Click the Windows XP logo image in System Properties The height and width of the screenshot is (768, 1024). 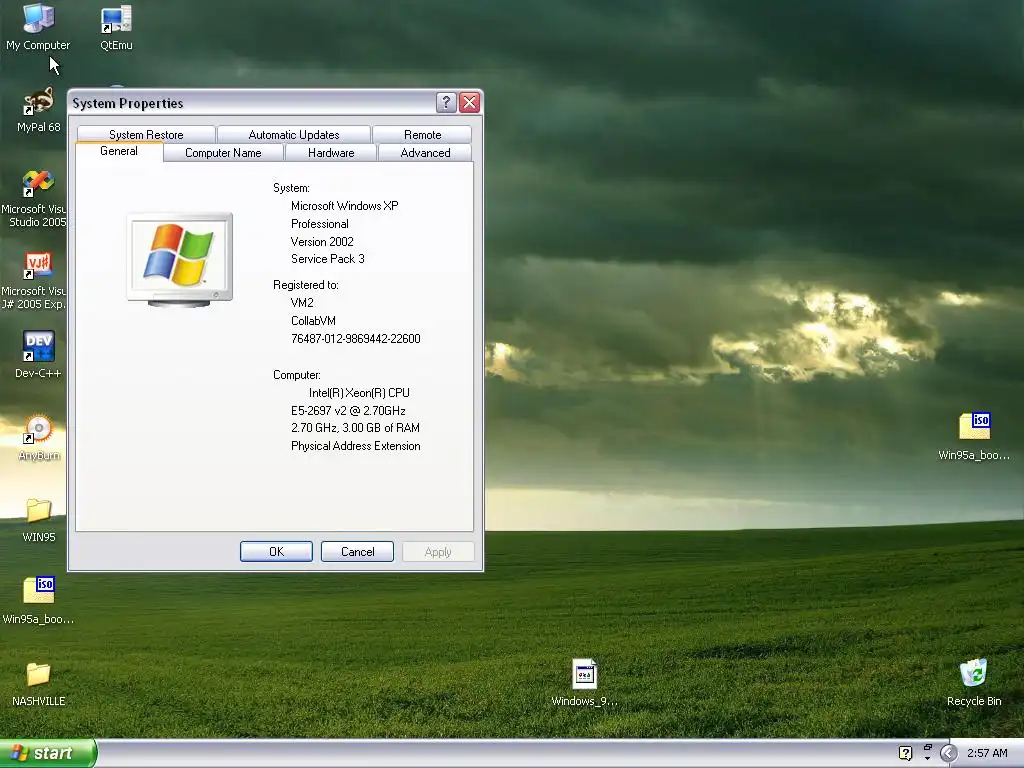(x=180, y=259)
